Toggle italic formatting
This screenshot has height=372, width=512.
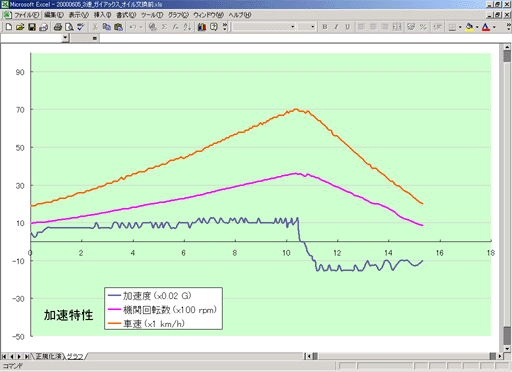pyautogui.click(x=336, y=27)
